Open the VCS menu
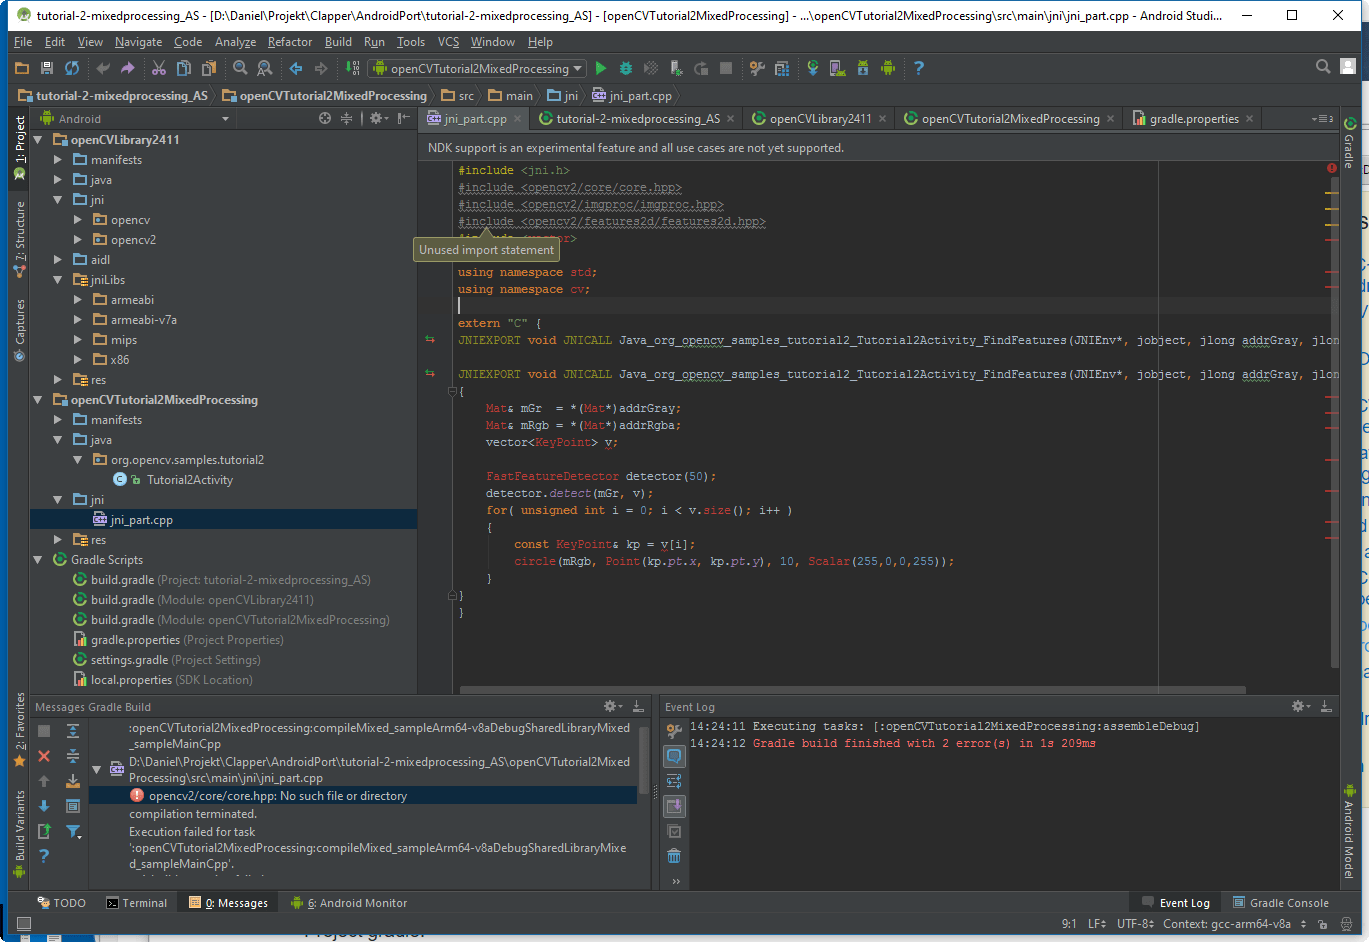This screenshot has height=942, width=1369. click(x=449, y=42)
